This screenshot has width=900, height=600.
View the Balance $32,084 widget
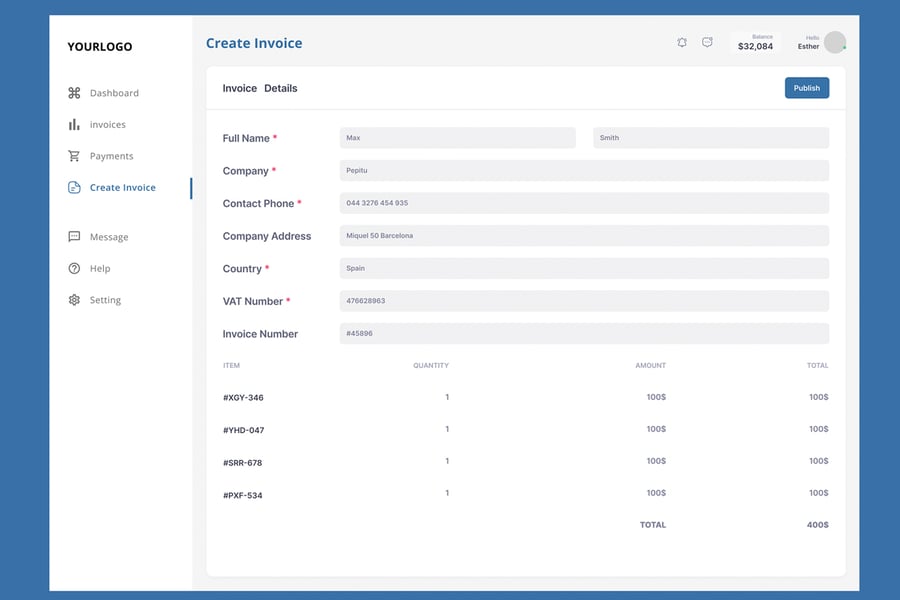click(x=755, y=43)
